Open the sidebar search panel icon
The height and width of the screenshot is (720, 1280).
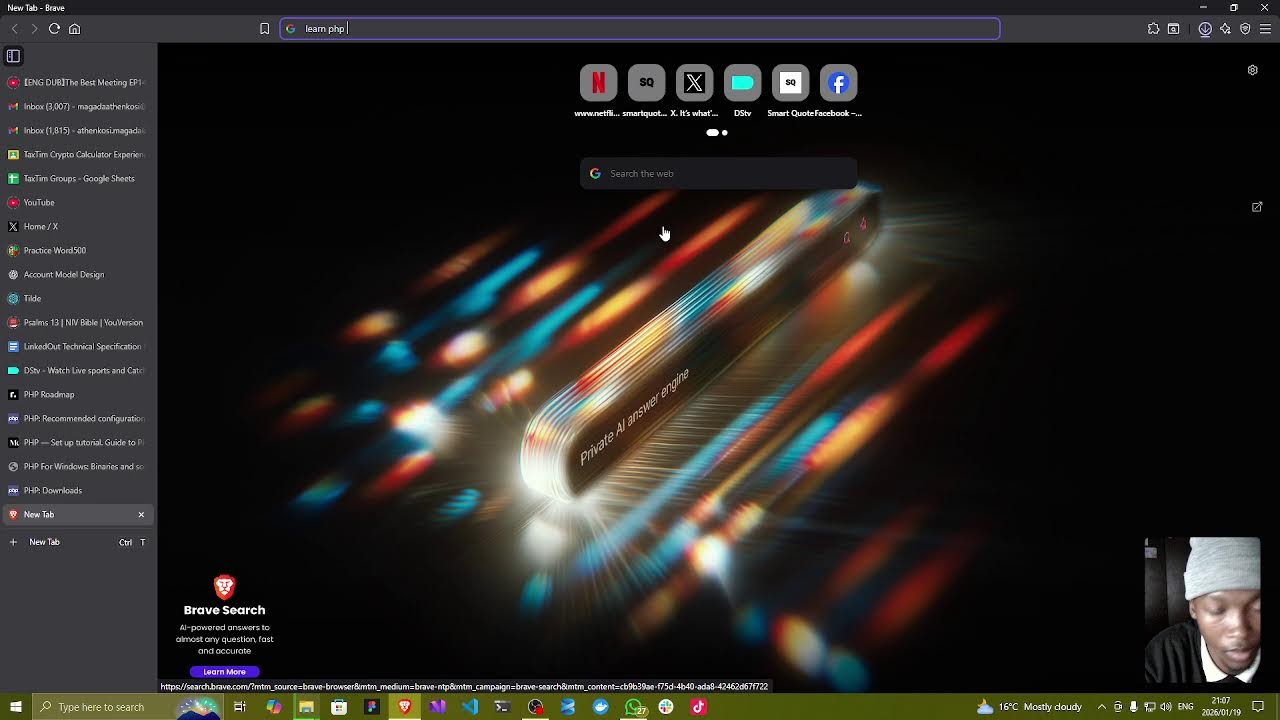pos(1173,29)
